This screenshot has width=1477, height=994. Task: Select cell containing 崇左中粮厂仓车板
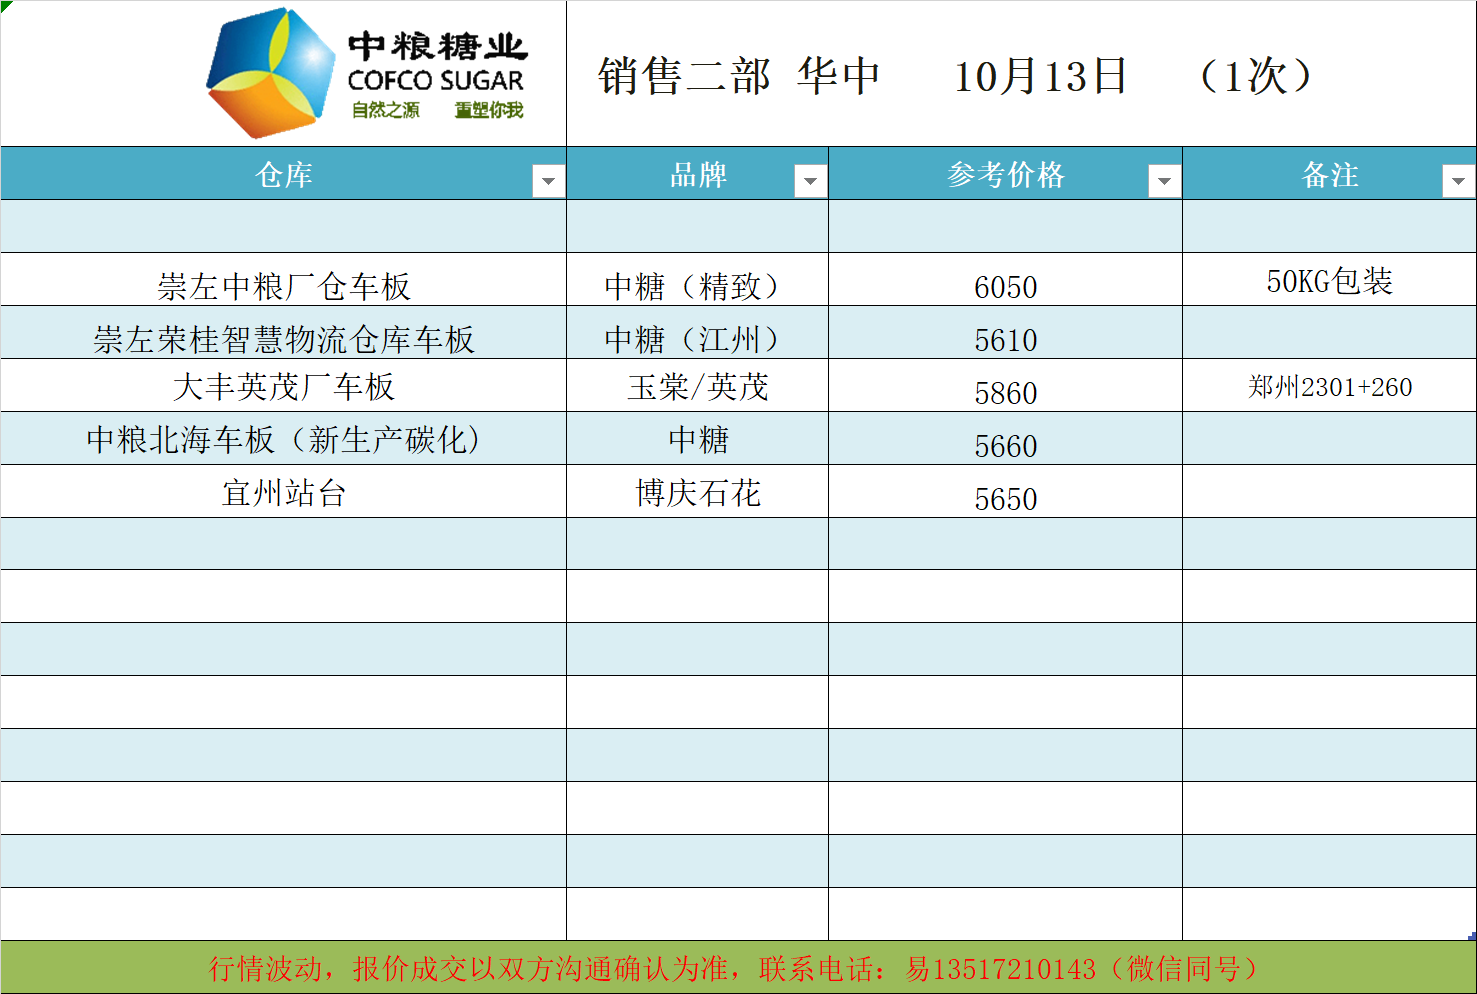(x=284, y=286)
